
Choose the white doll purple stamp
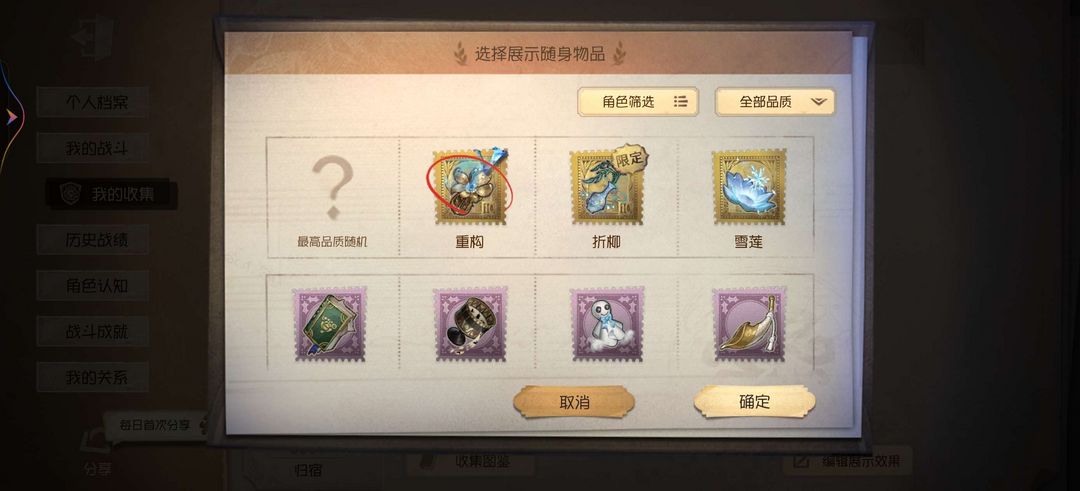607,324
